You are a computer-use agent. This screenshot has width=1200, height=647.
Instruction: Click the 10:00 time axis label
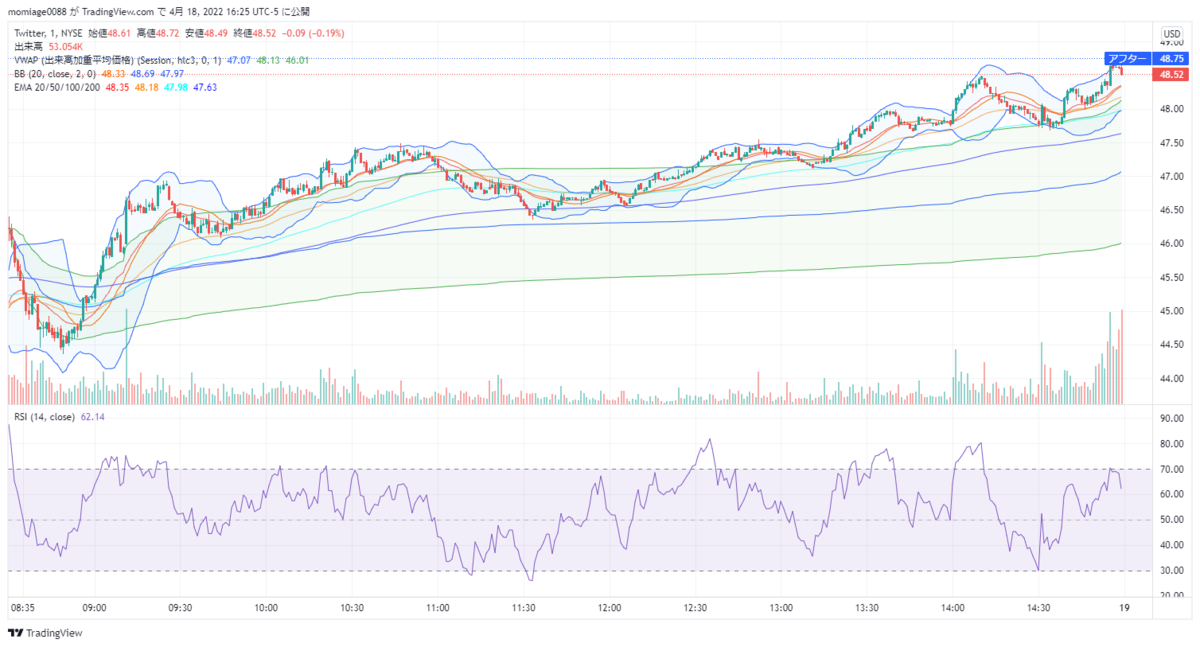[x=266, y=607]
